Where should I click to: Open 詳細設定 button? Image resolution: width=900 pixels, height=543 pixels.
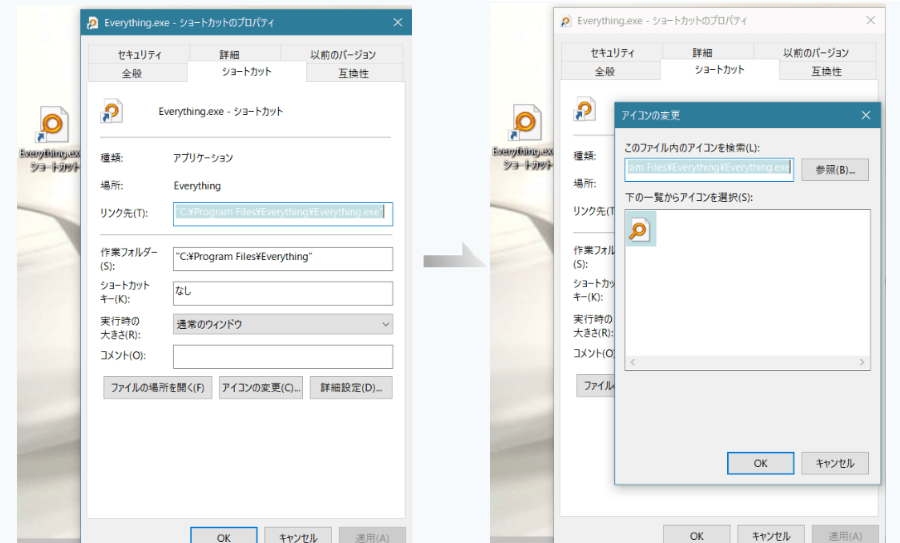coord(351,387)
